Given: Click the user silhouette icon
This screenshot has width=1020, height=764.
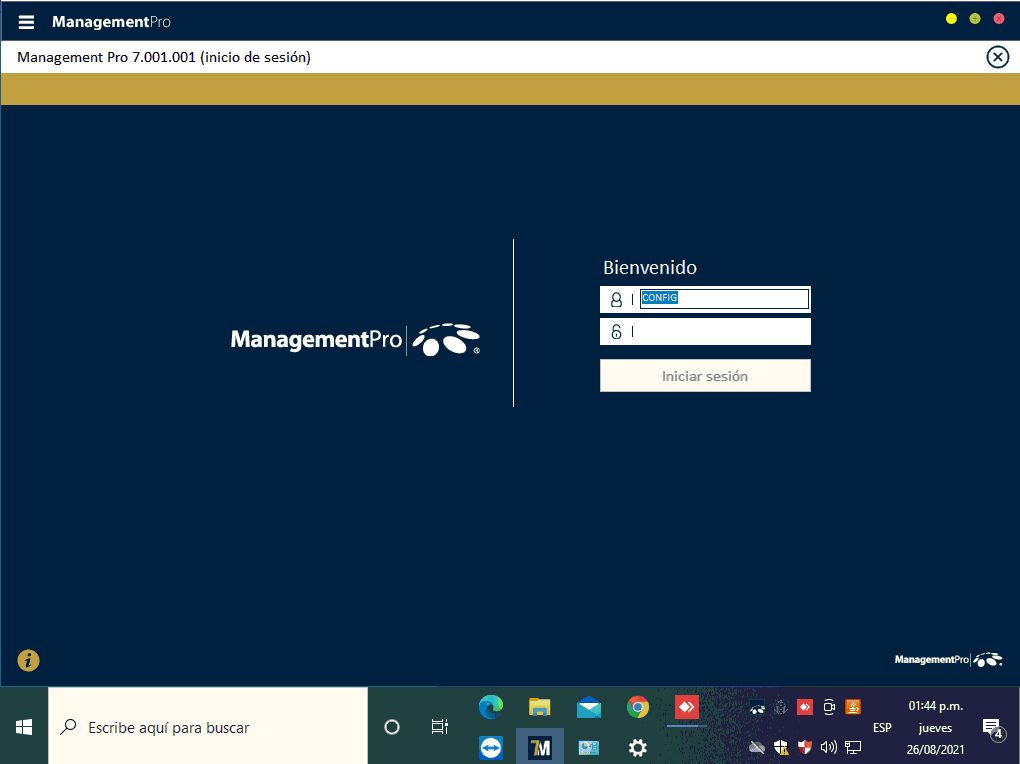Looking at the screenshot, I should [x=616, y=299].
